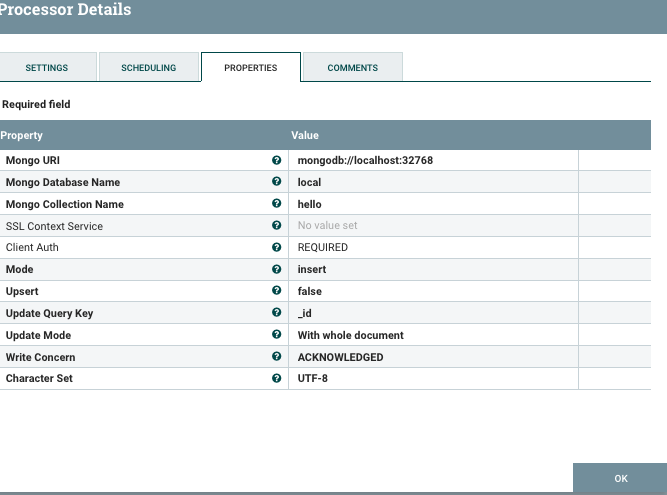Switch to the Settings tab
667x495 pixels.
(x=47, y=68)
